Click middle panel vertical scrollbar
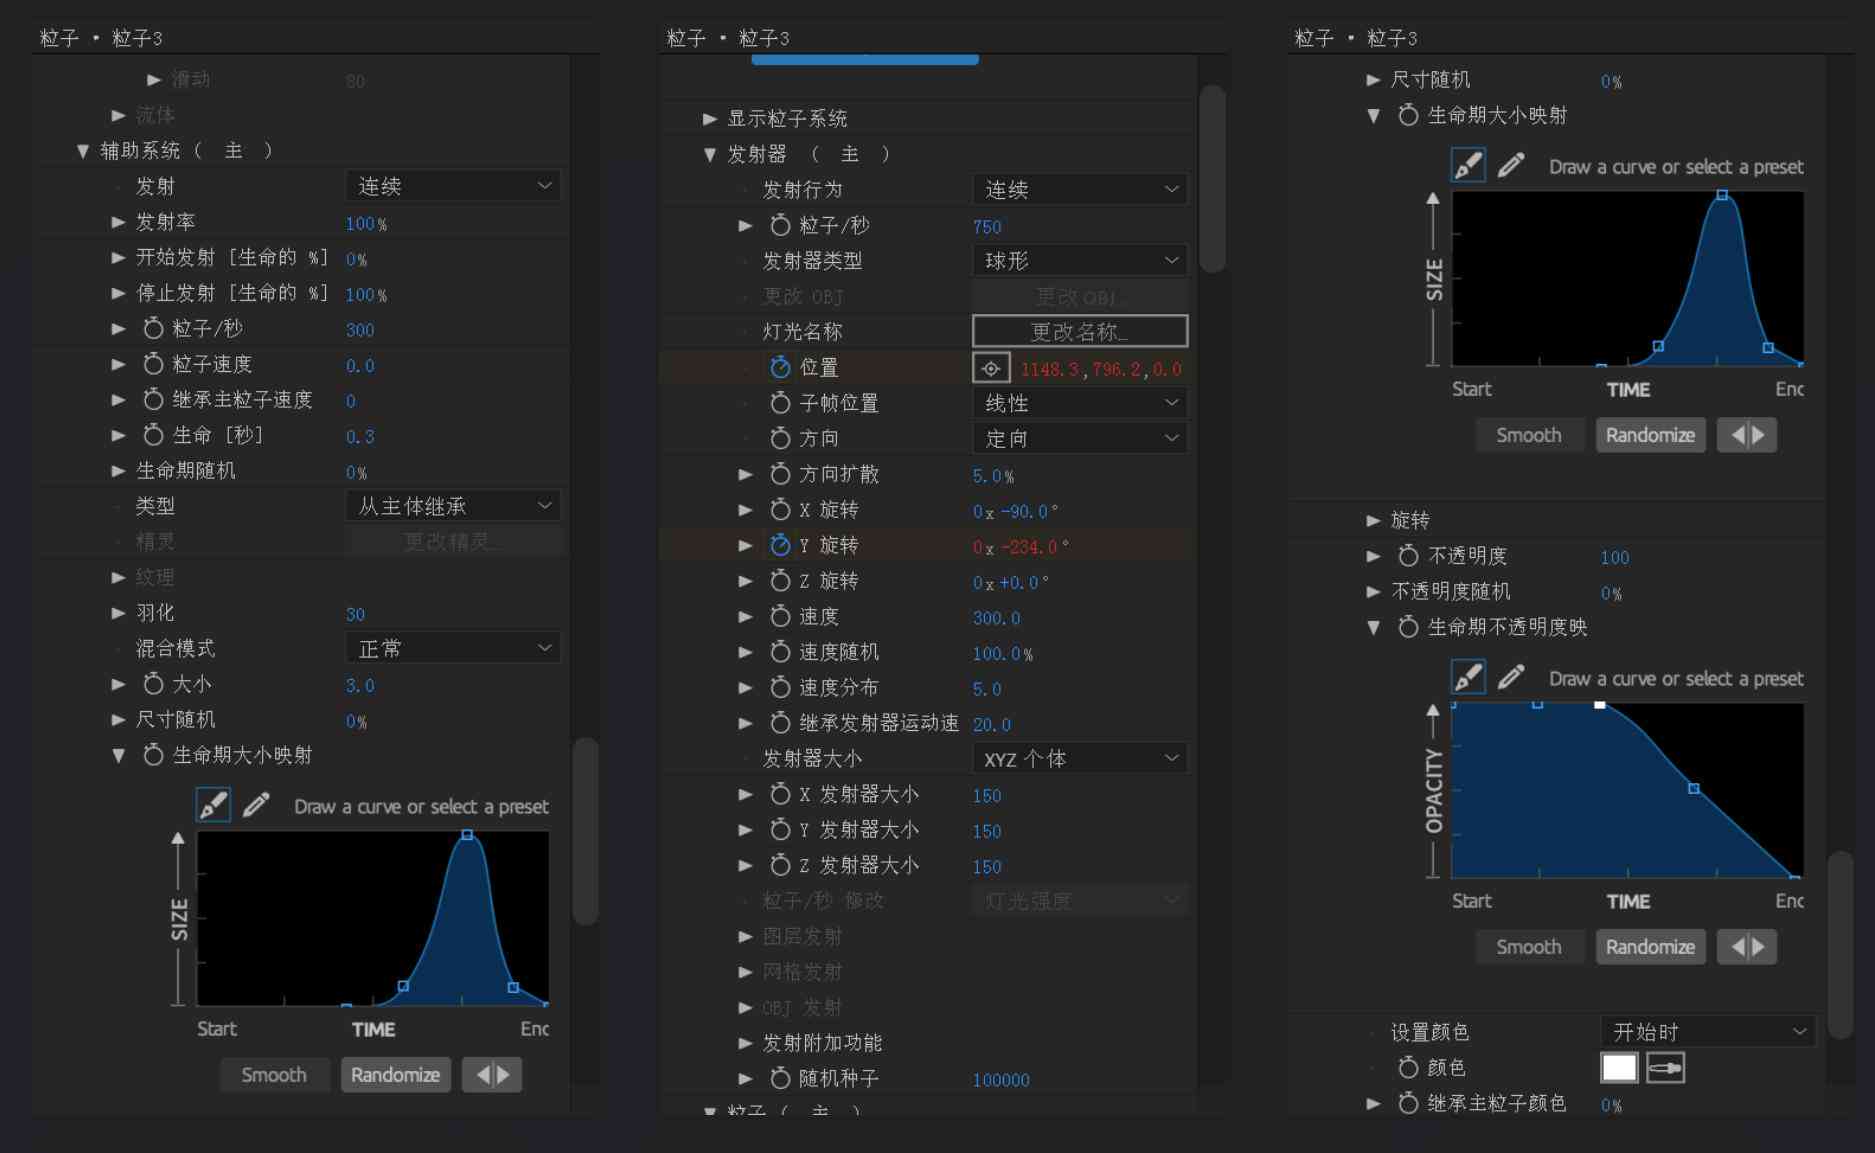 coord(1213,178)
